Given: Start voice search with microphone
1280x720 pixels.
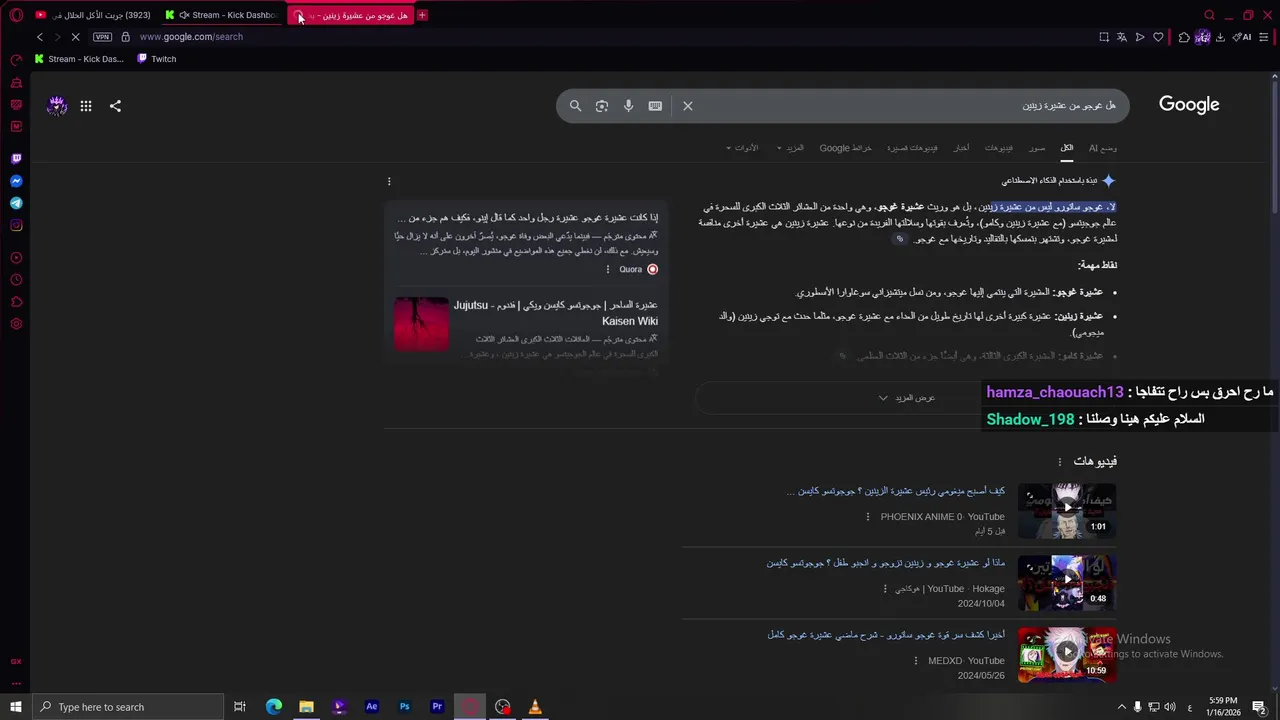Looking at the screenshot, I should click(628, 106).
